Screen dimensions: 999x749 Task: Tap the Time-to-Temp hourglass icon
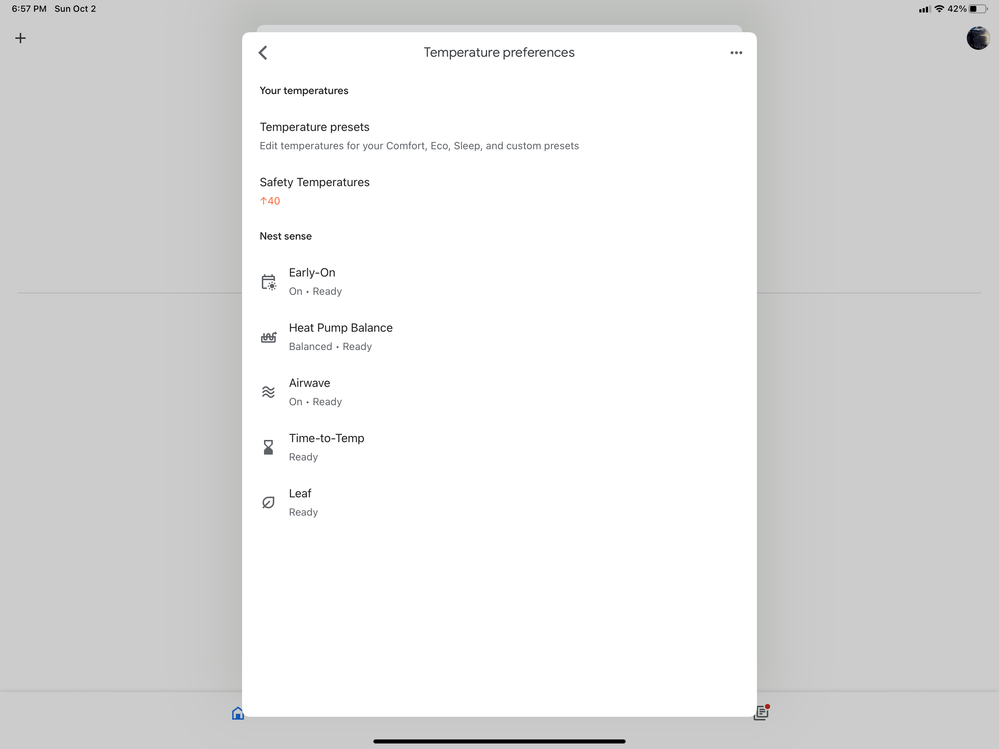pyautogui.click(x=269, y=448)
